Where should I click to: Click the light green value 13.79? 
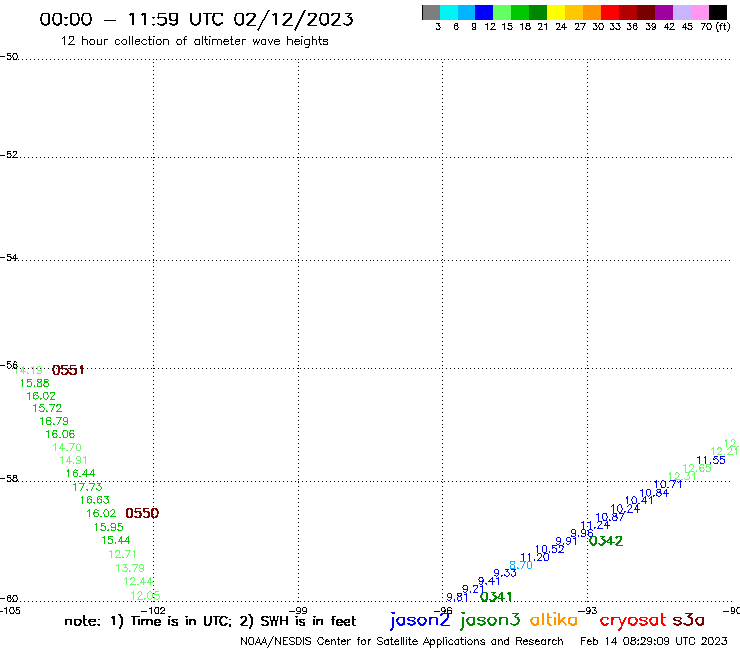(x=130, y=568)
